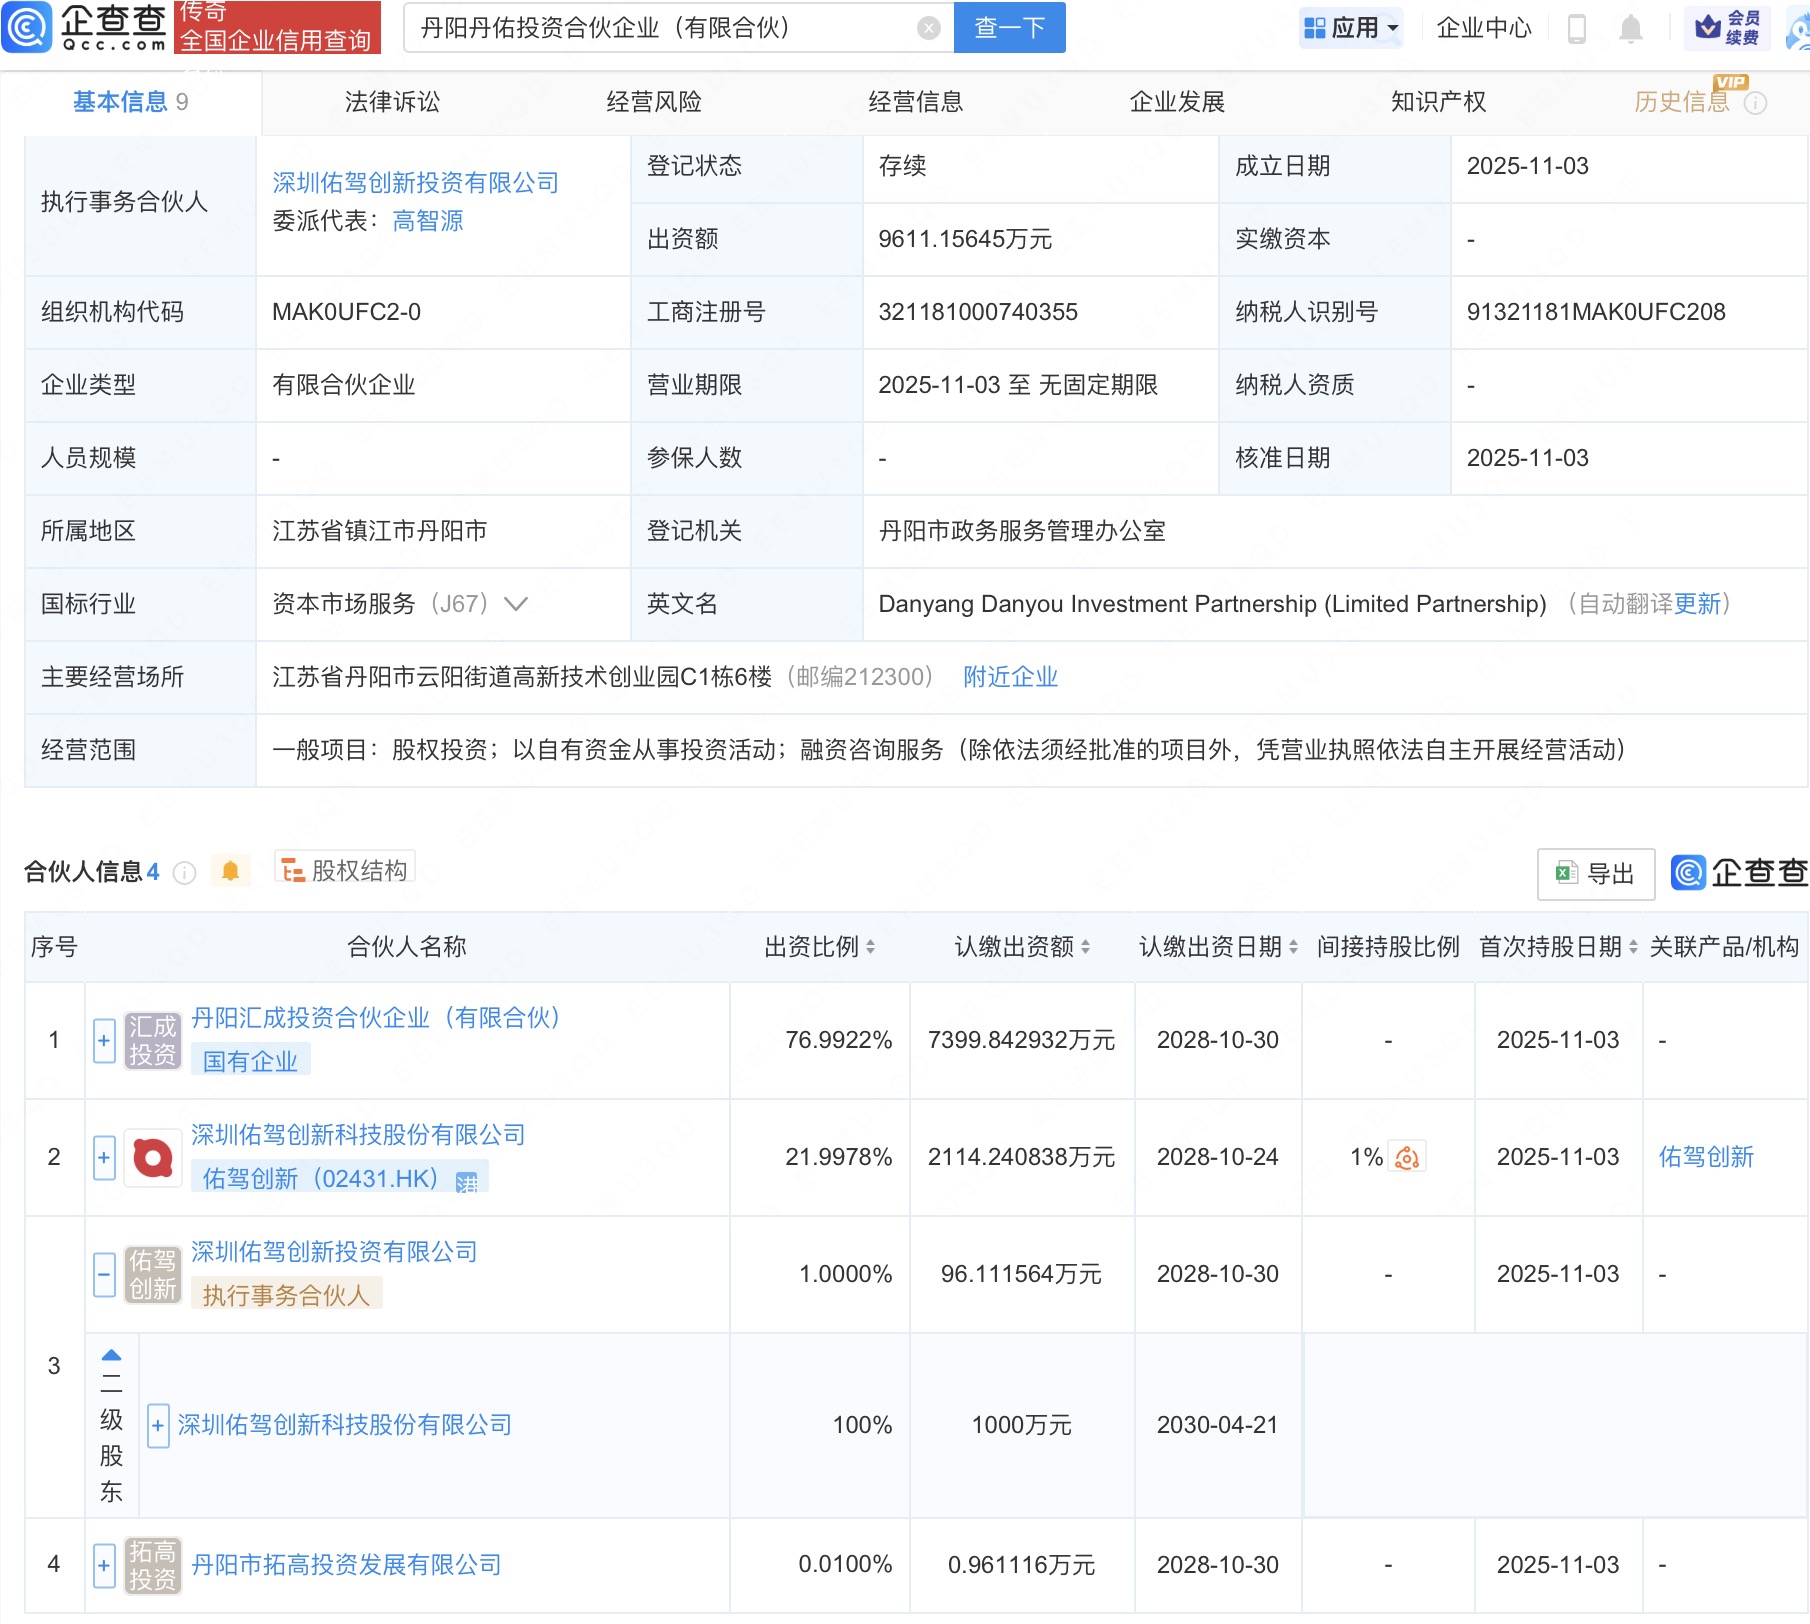Click the 股权结构 equity structure icon
Image resolution: width=1810 pixels, height=1624 pixels.
coord(293,868)
